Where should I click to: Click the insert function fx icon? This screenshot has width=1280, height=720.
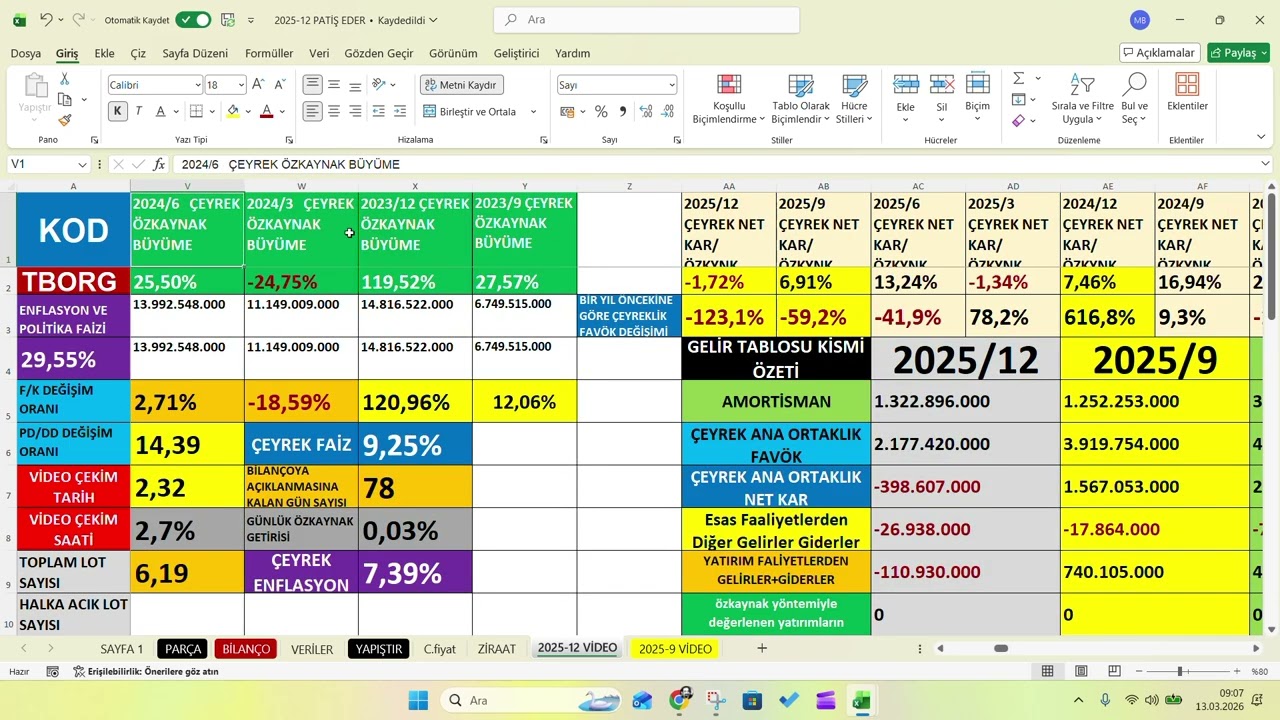pyautogui.click(x=159, y=164)
